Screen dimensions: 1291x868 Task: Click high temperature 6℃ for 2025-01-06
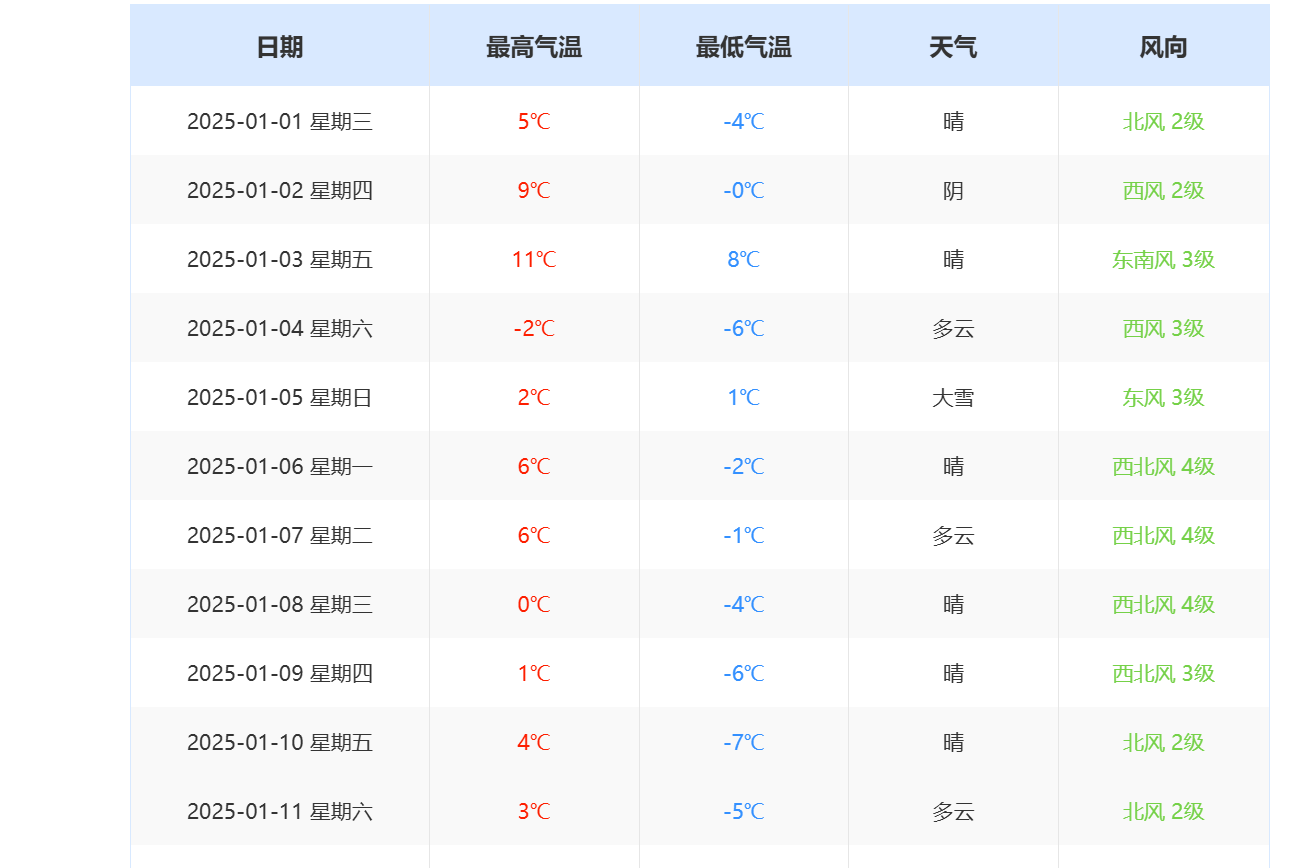[534, 466]
